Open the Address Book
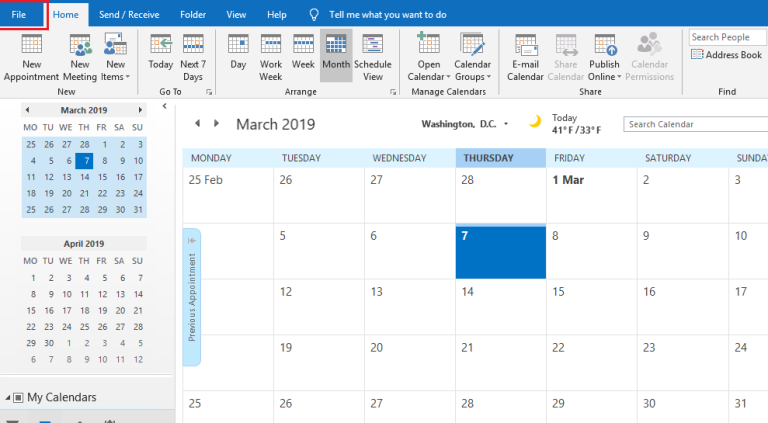 (x=726, y=55)
